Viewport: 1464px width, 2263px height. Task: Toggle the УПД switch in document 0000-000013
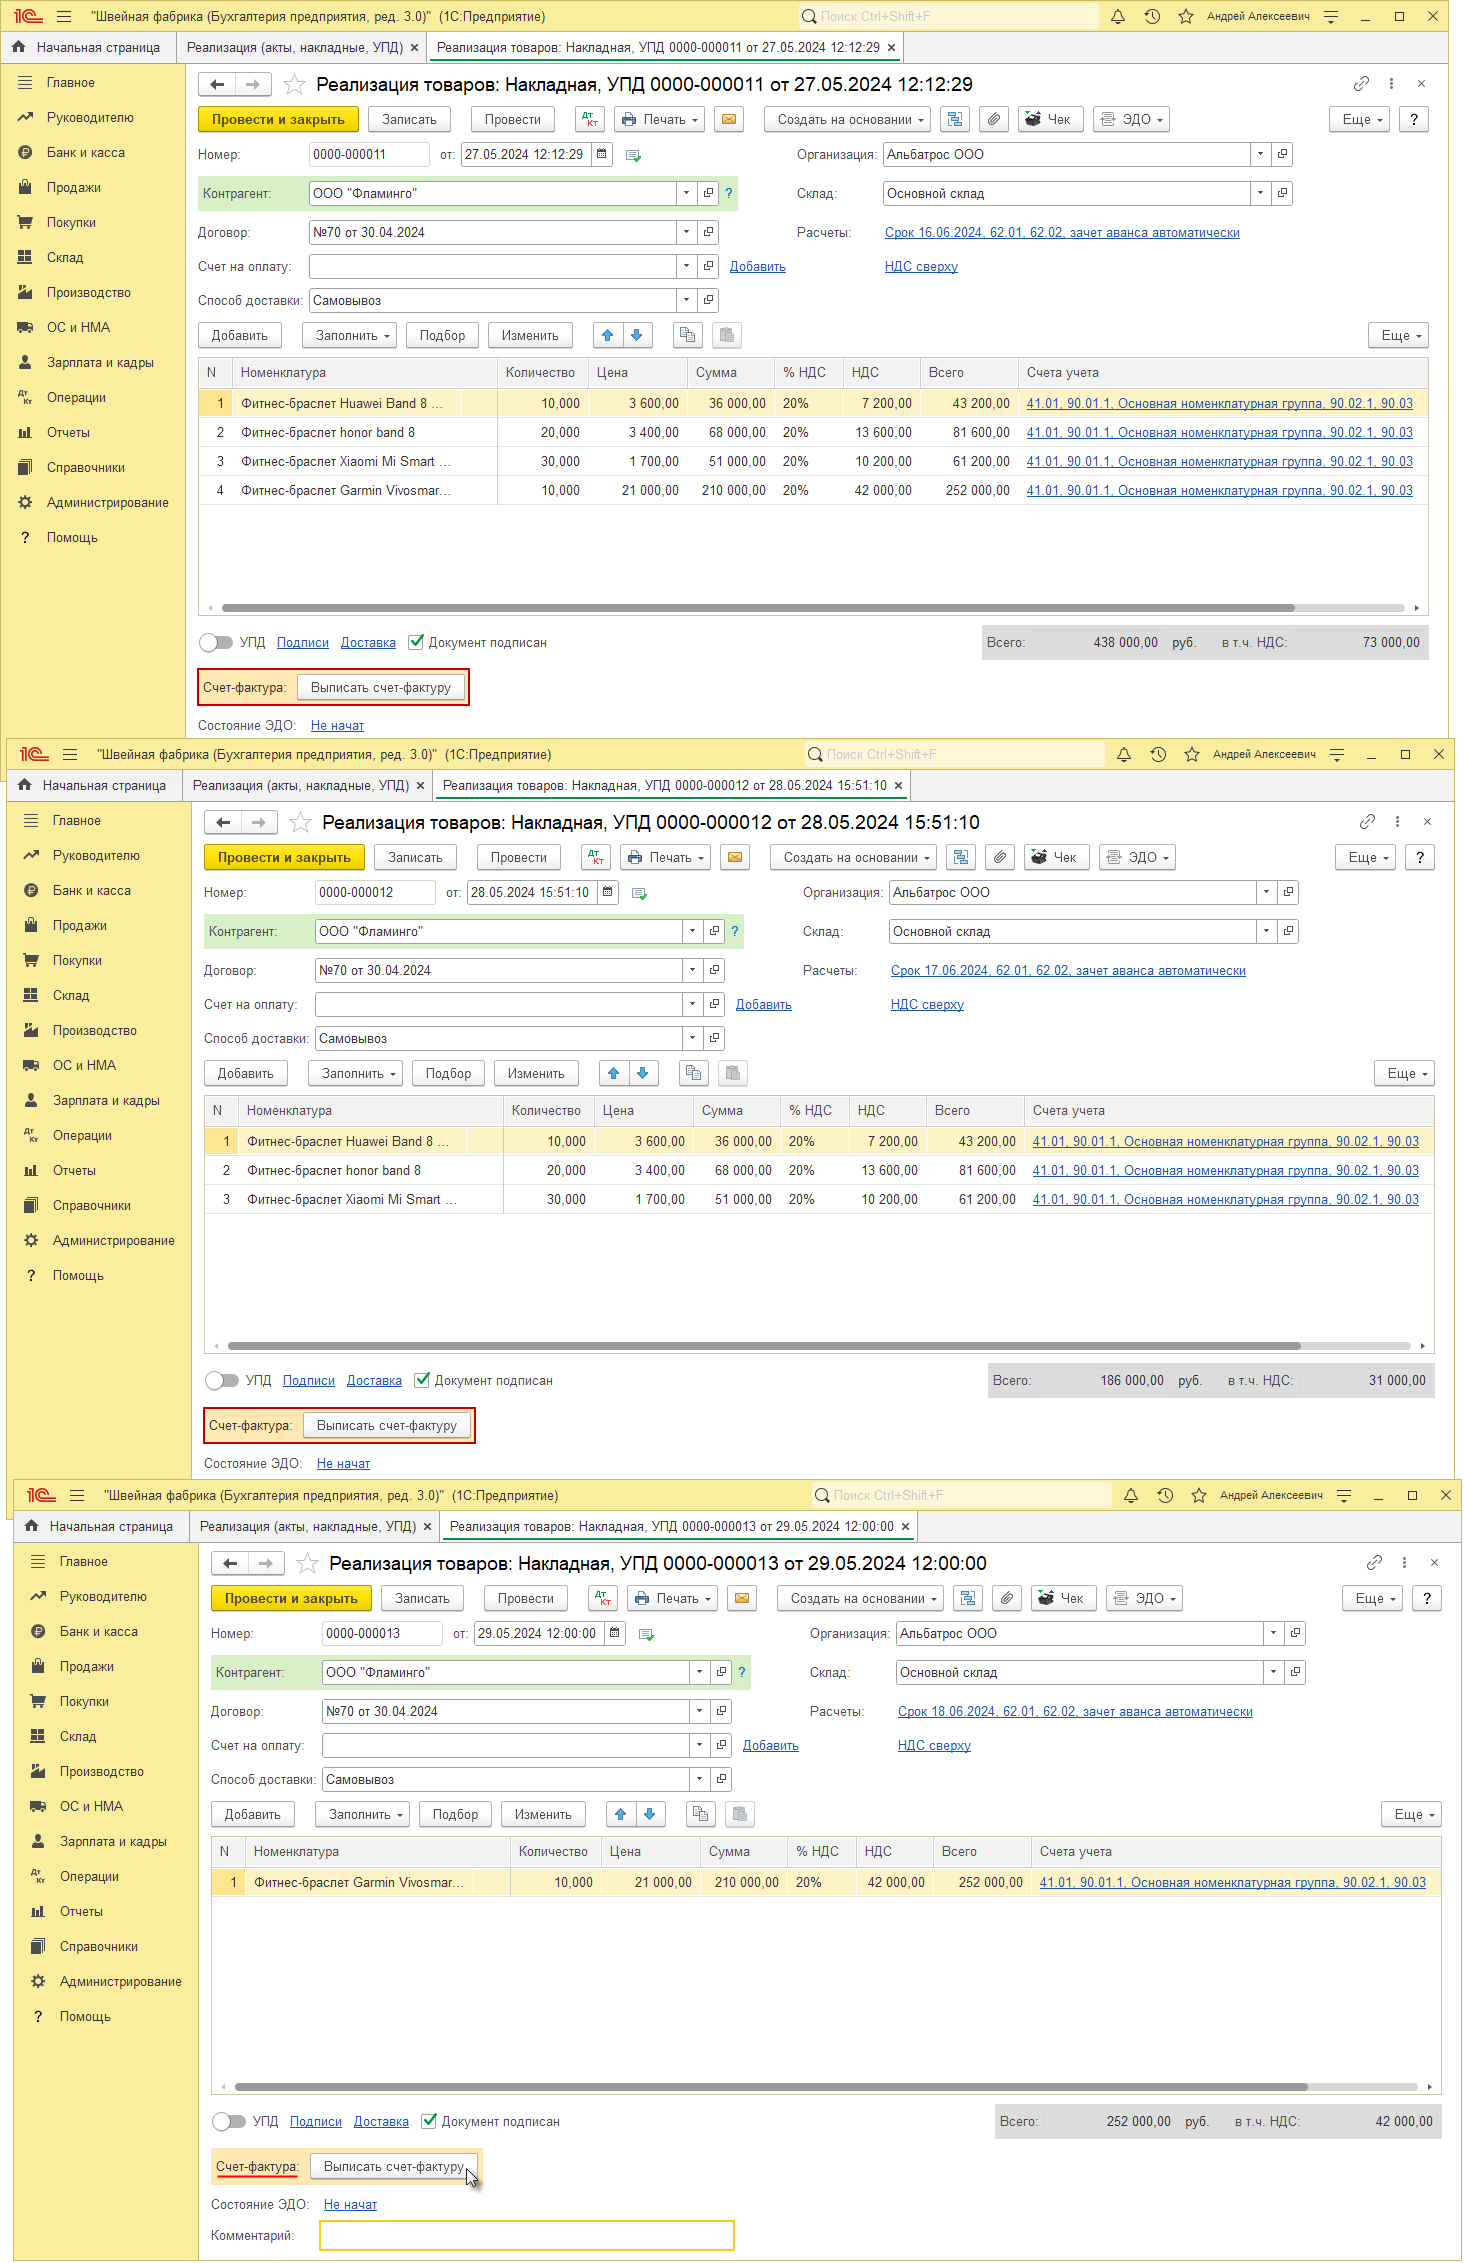[228, 2122]
